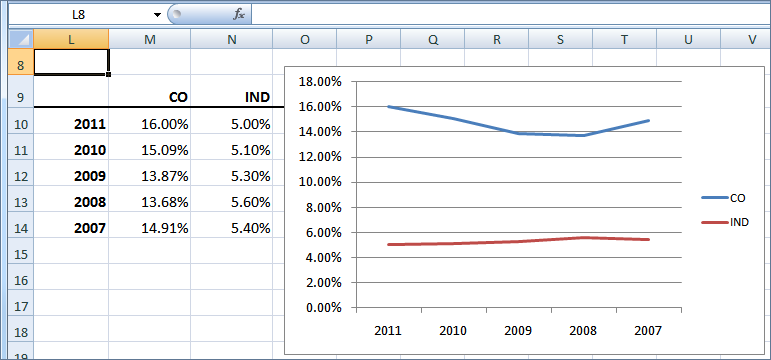Click the fx Insert Function icon
Viewport: 771px width, 360px height.
pyautogui.click(x=239, y=15)
